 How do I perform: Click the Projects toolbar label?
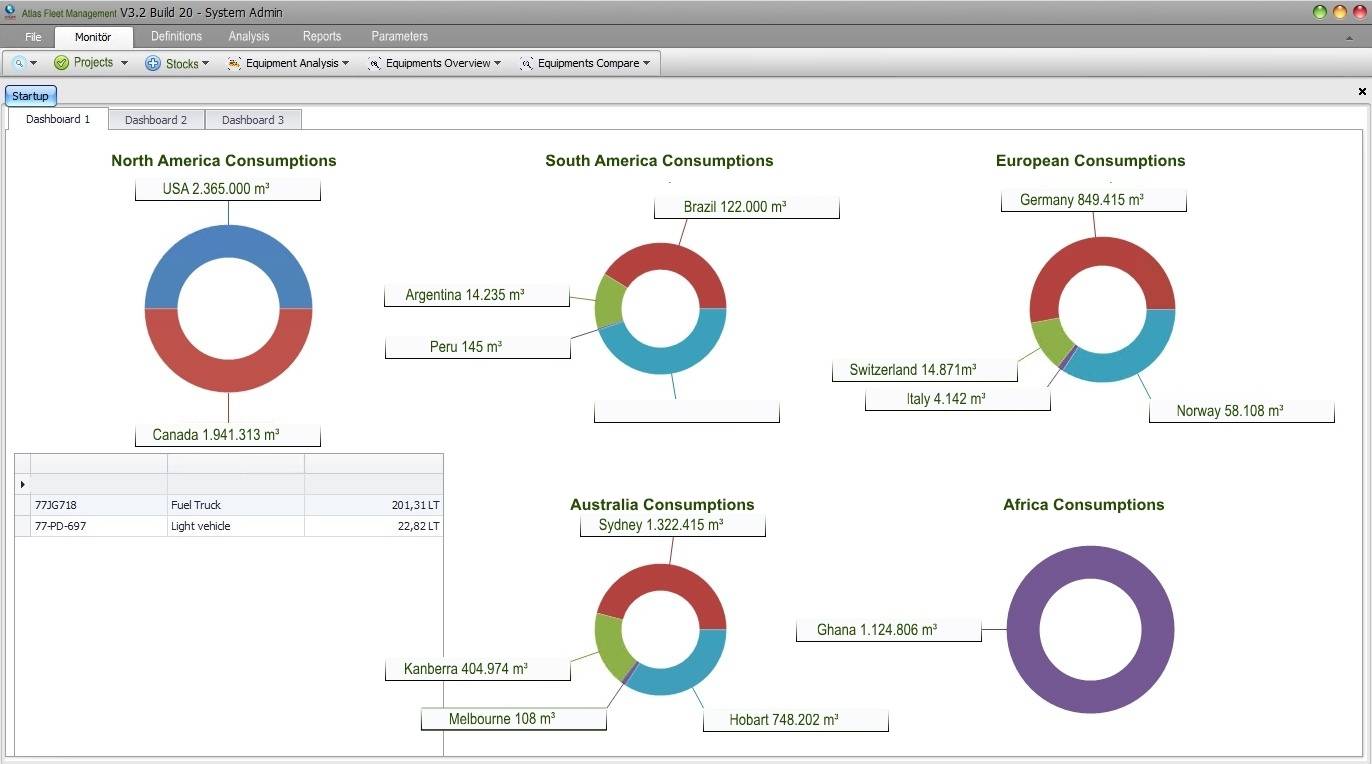94,63
